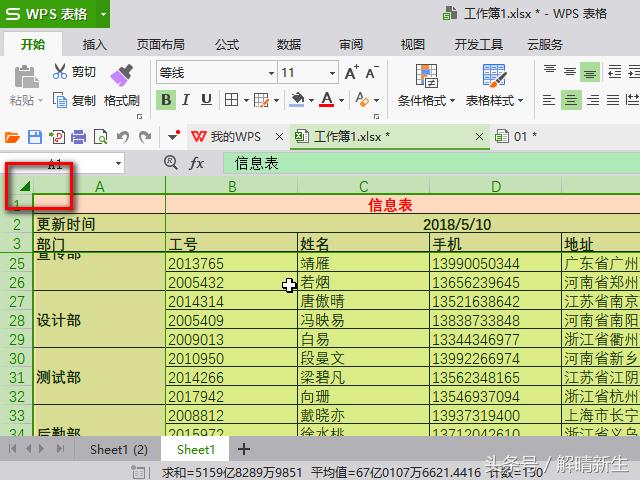640x480 pixels.
Task: Click the Paste clipboard icon
Action: click(26, 77)
